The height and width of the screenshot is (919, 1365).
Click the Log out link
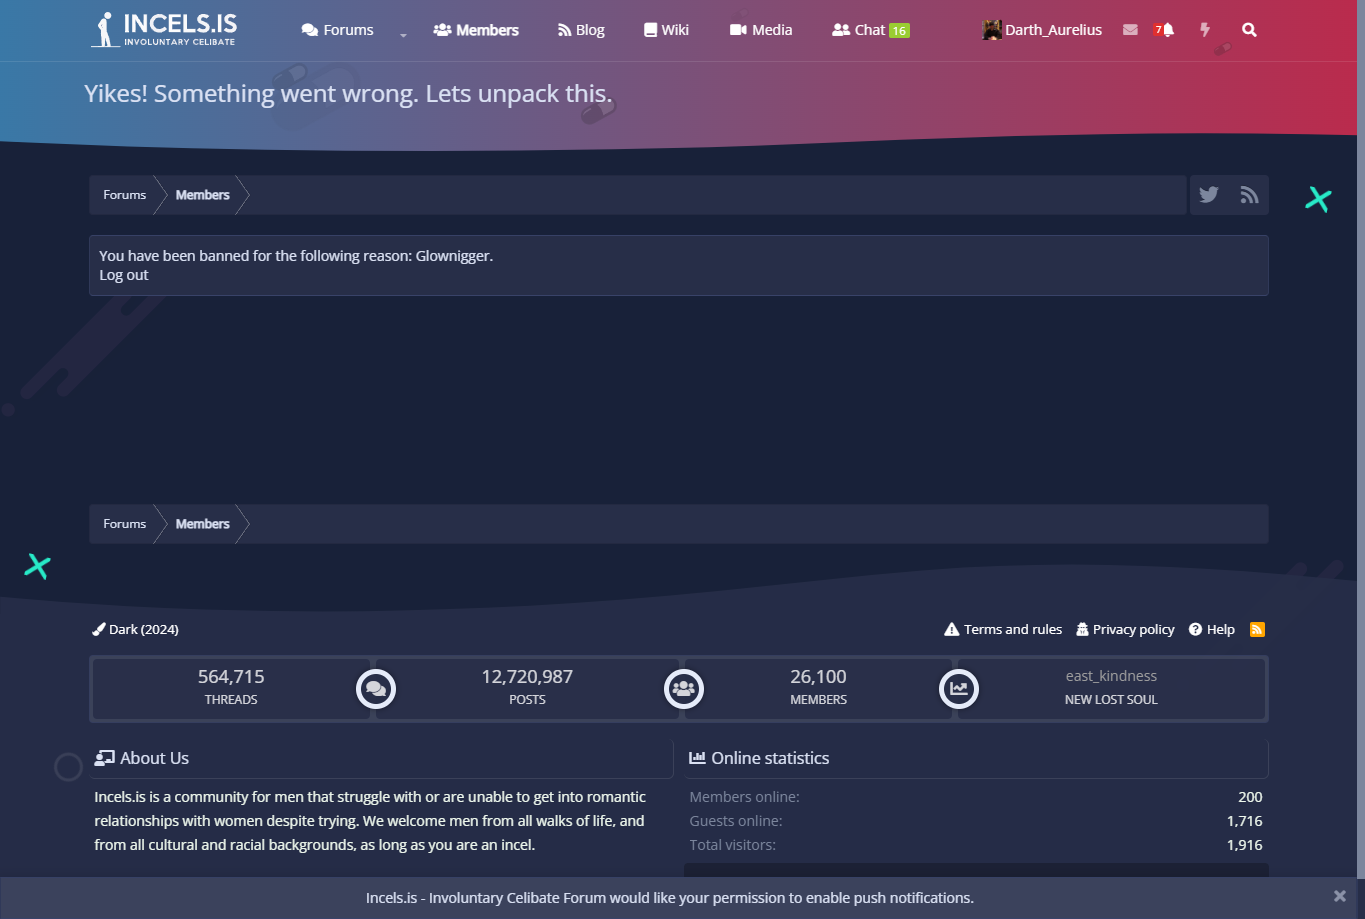124,275
